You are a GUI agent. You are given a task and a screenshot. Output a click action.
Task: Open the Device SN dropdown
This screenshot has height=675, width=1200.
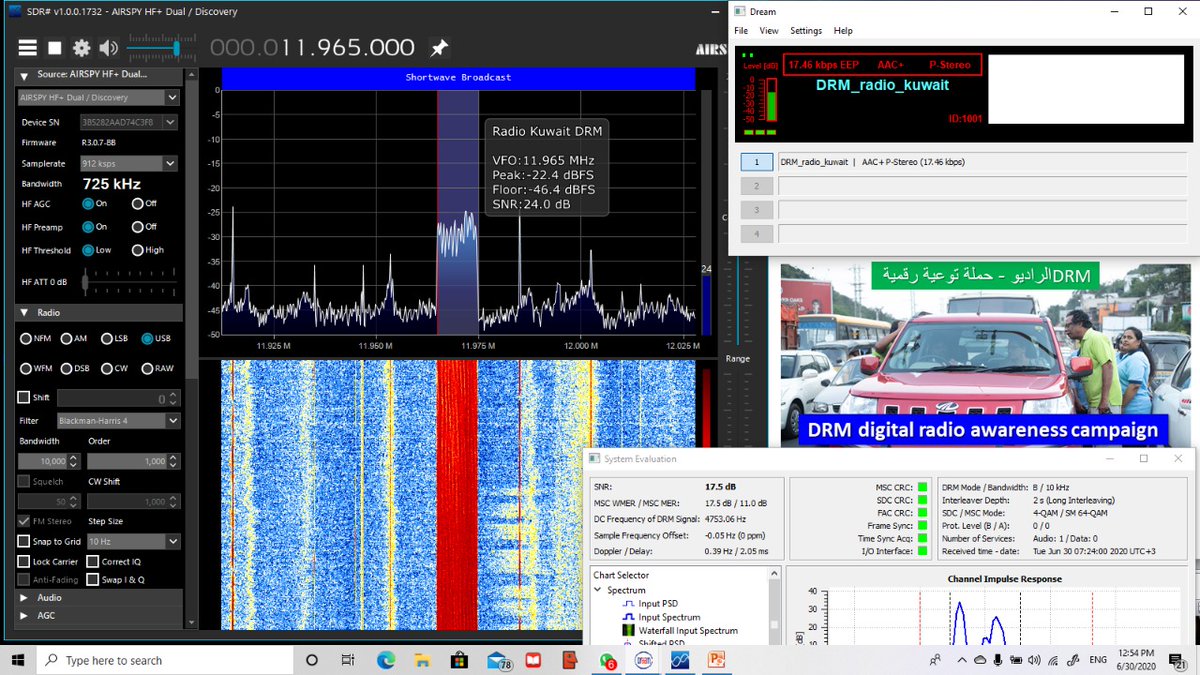click(x=171, y=122)
